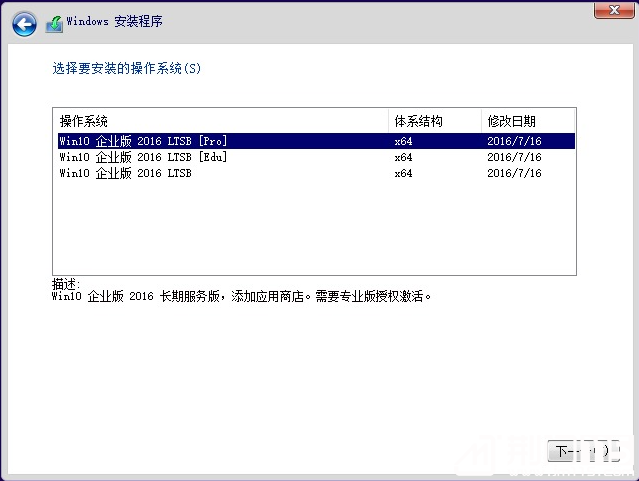Viewport: 639px width, 481px height.
Task: Sort by 修改日期 column header
Action: pos(528,121)
